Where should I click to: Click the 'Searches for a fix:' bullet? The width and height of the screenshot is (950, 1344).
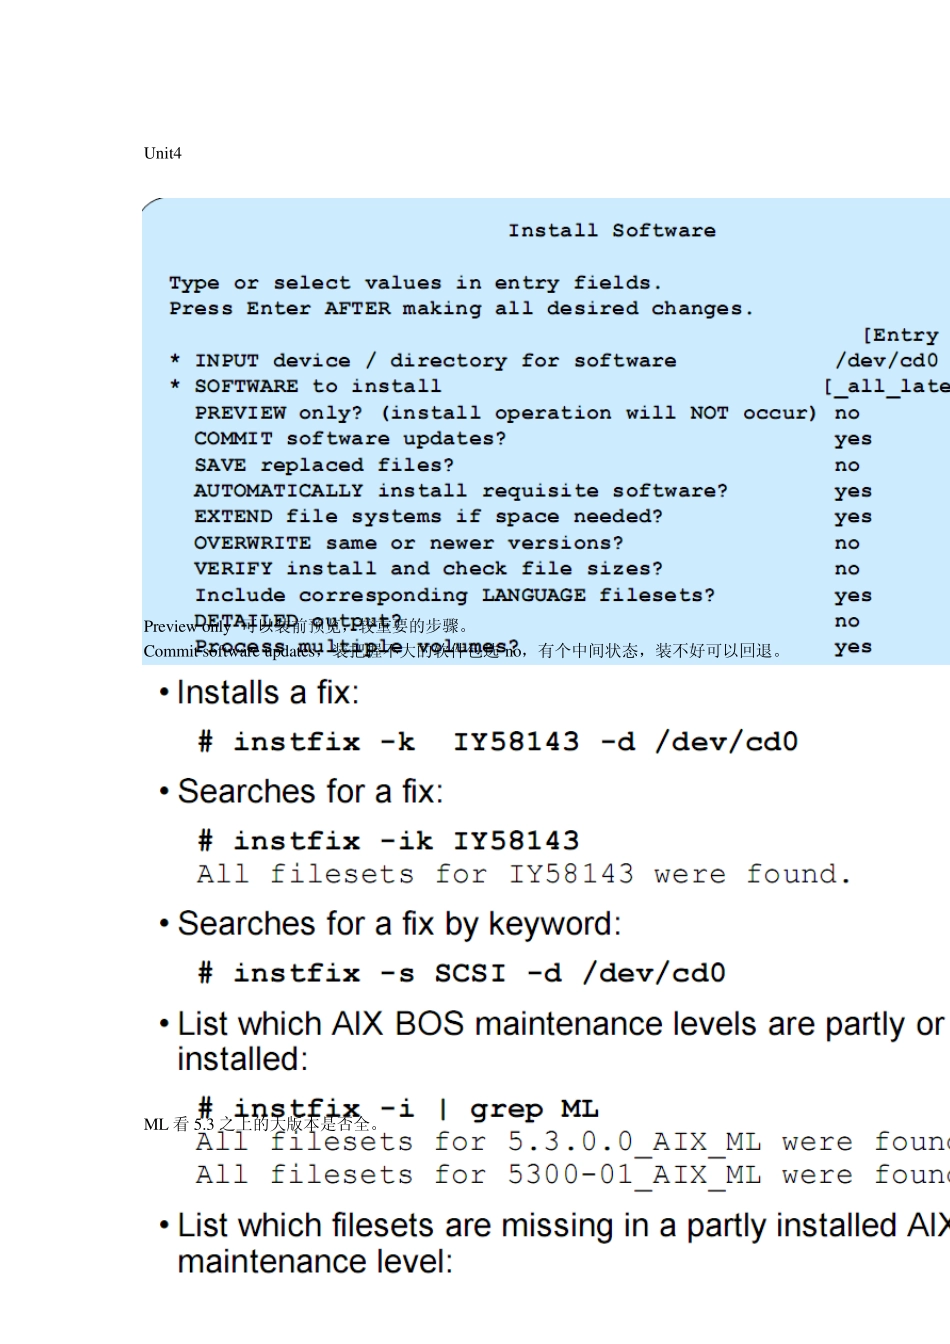tap(310, 792)
